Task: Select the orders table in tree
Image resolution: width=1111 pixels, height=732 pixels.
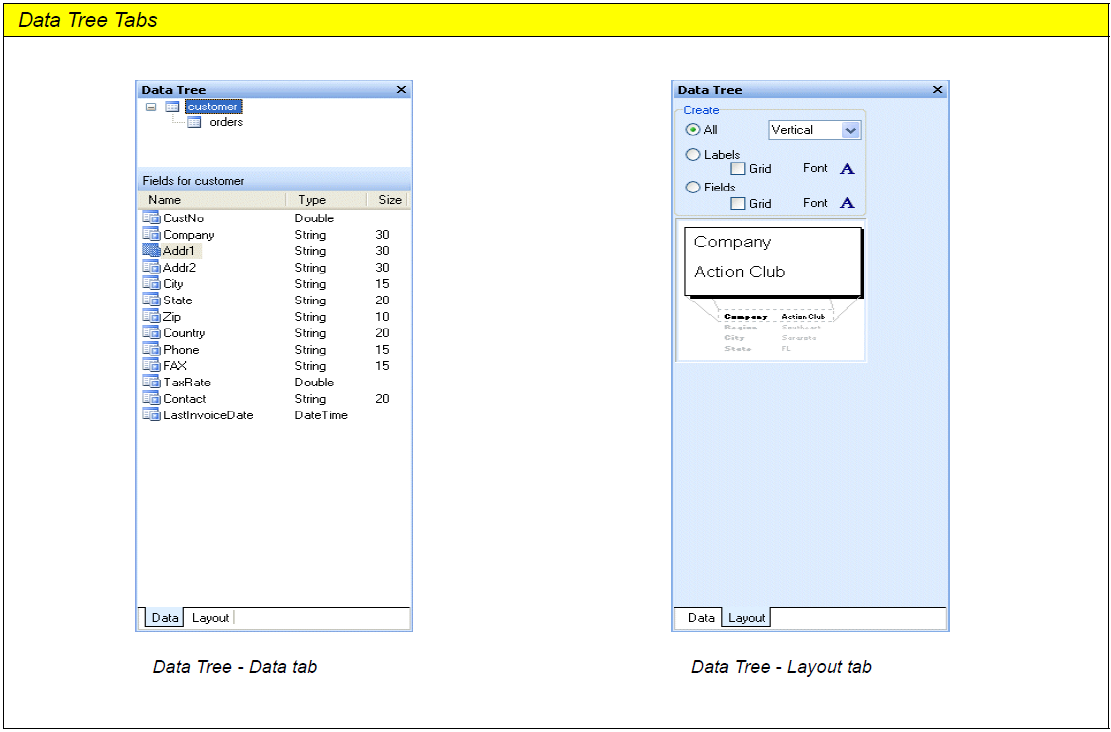Action: pos(226,123)
